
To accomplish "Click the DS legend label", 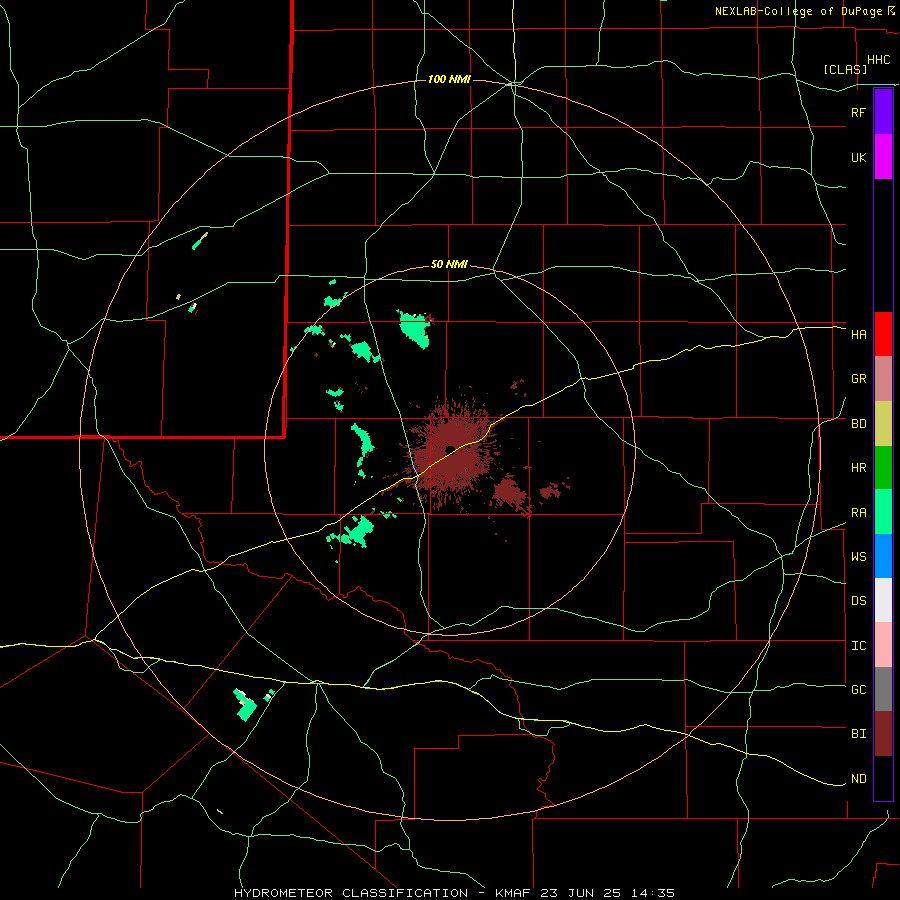I will (x=858, y=600).
